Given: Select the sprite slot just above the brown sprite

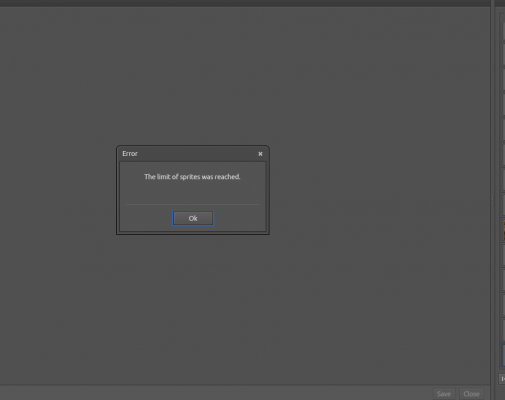Looking at the screenshot, I should pos(503,205).
